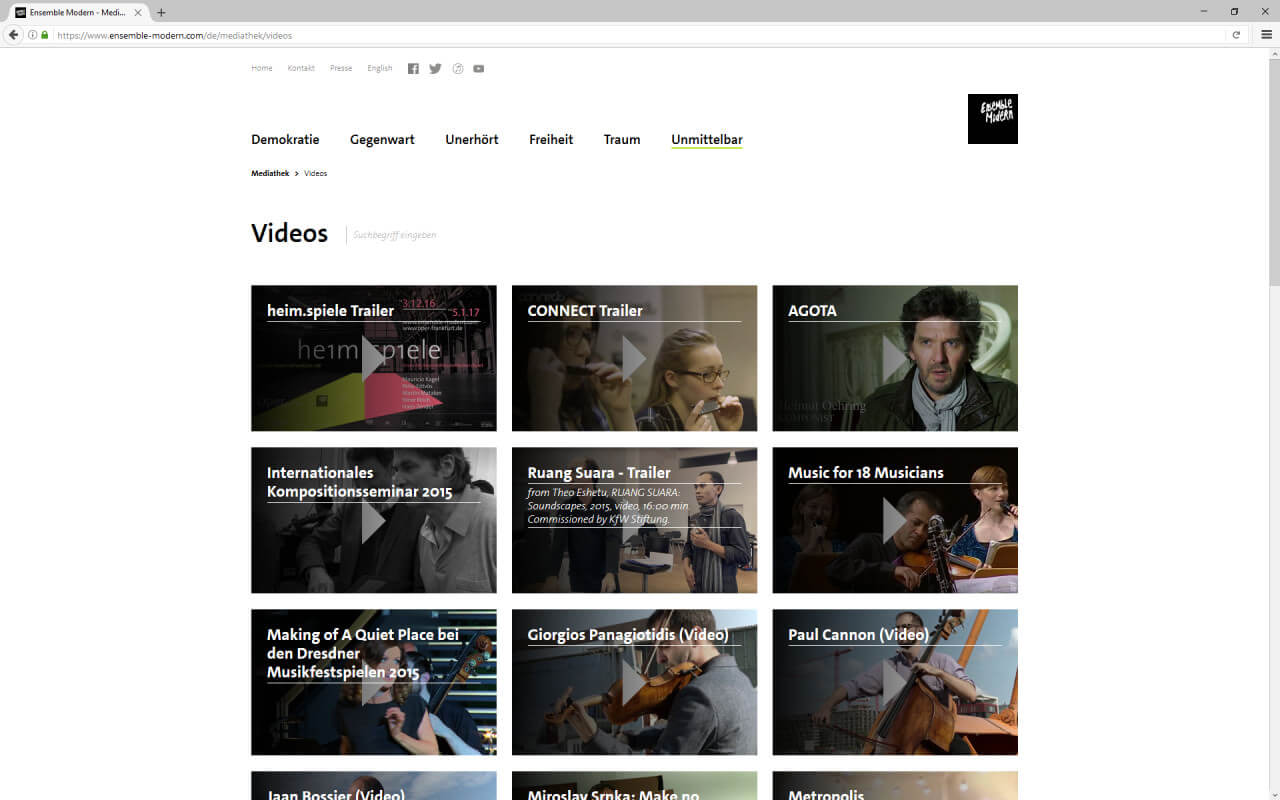Play the Giorgios Panagiotidis video

click(634, 682)
